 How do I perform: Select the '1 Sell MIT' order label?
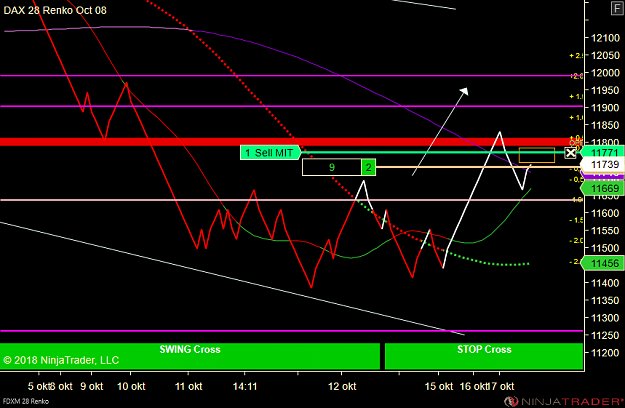click(270, 153)
